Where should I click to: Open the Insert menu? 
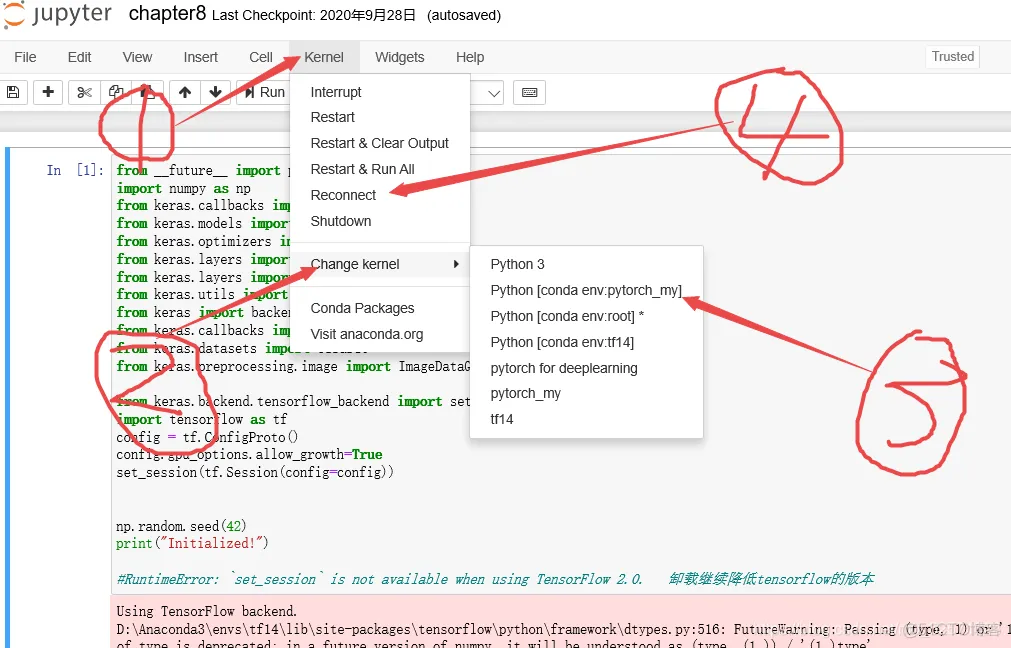[201, 57]
